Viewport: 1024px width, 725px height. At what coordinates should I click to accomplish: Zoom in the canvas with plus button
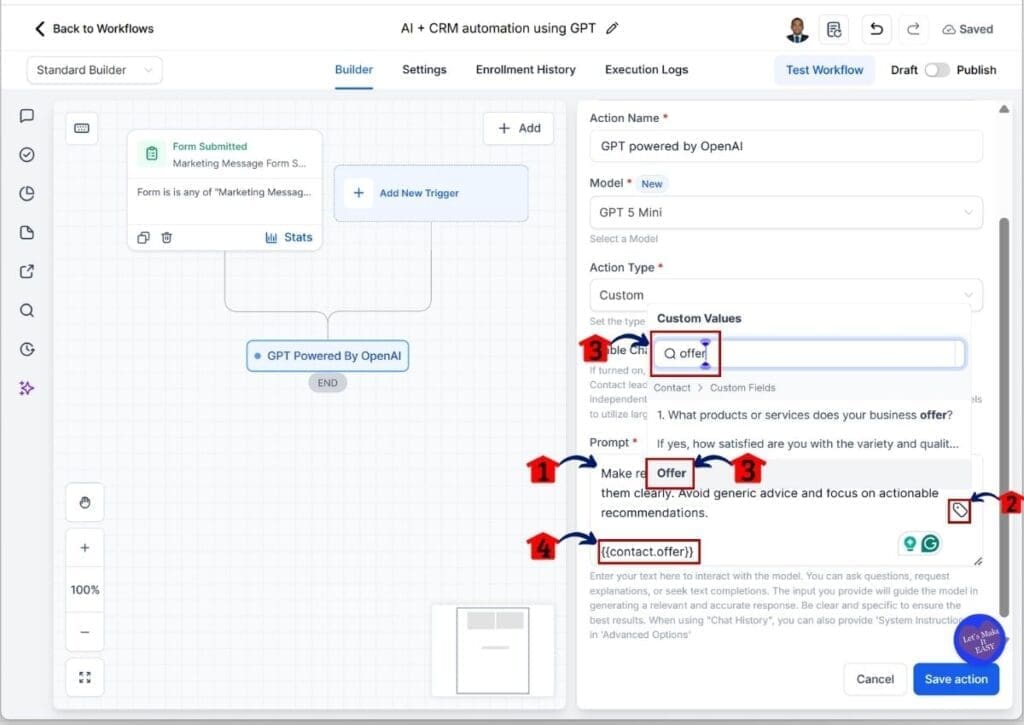(x=85, y=547)
